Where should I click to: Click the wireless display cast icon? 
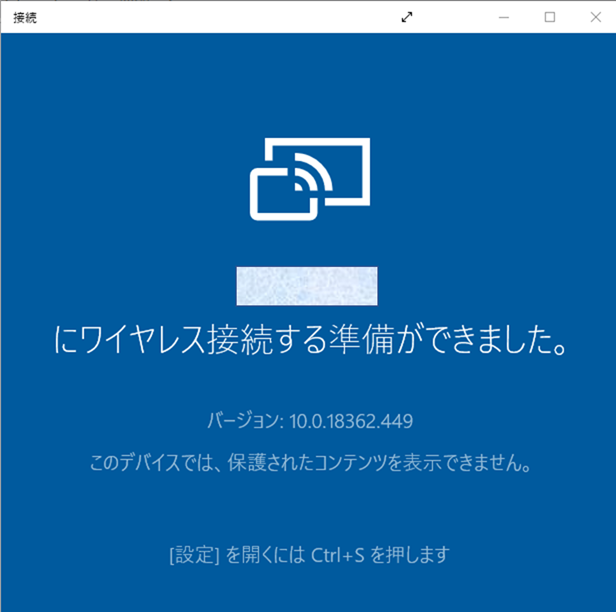point(310,179)
